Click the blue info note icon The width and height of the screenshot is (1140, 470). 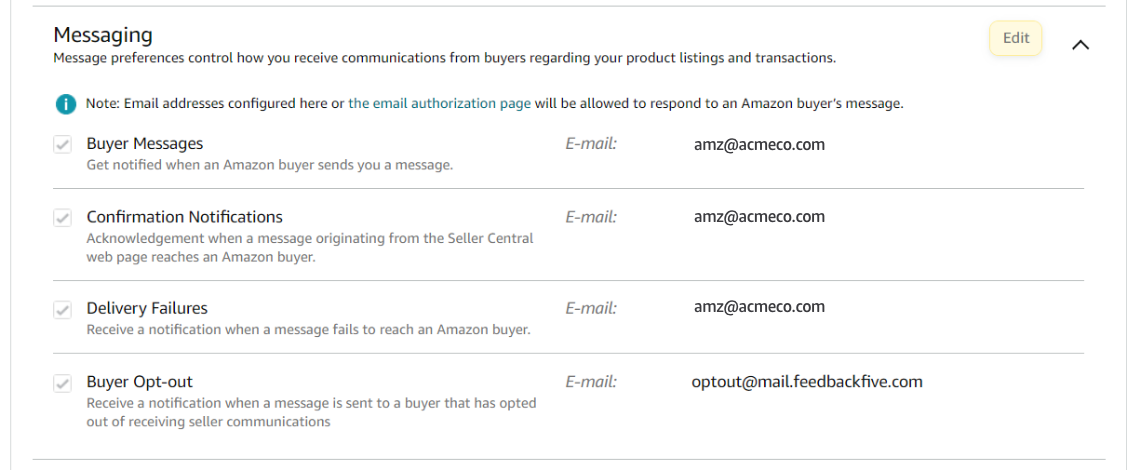click(x=65, y=104)
